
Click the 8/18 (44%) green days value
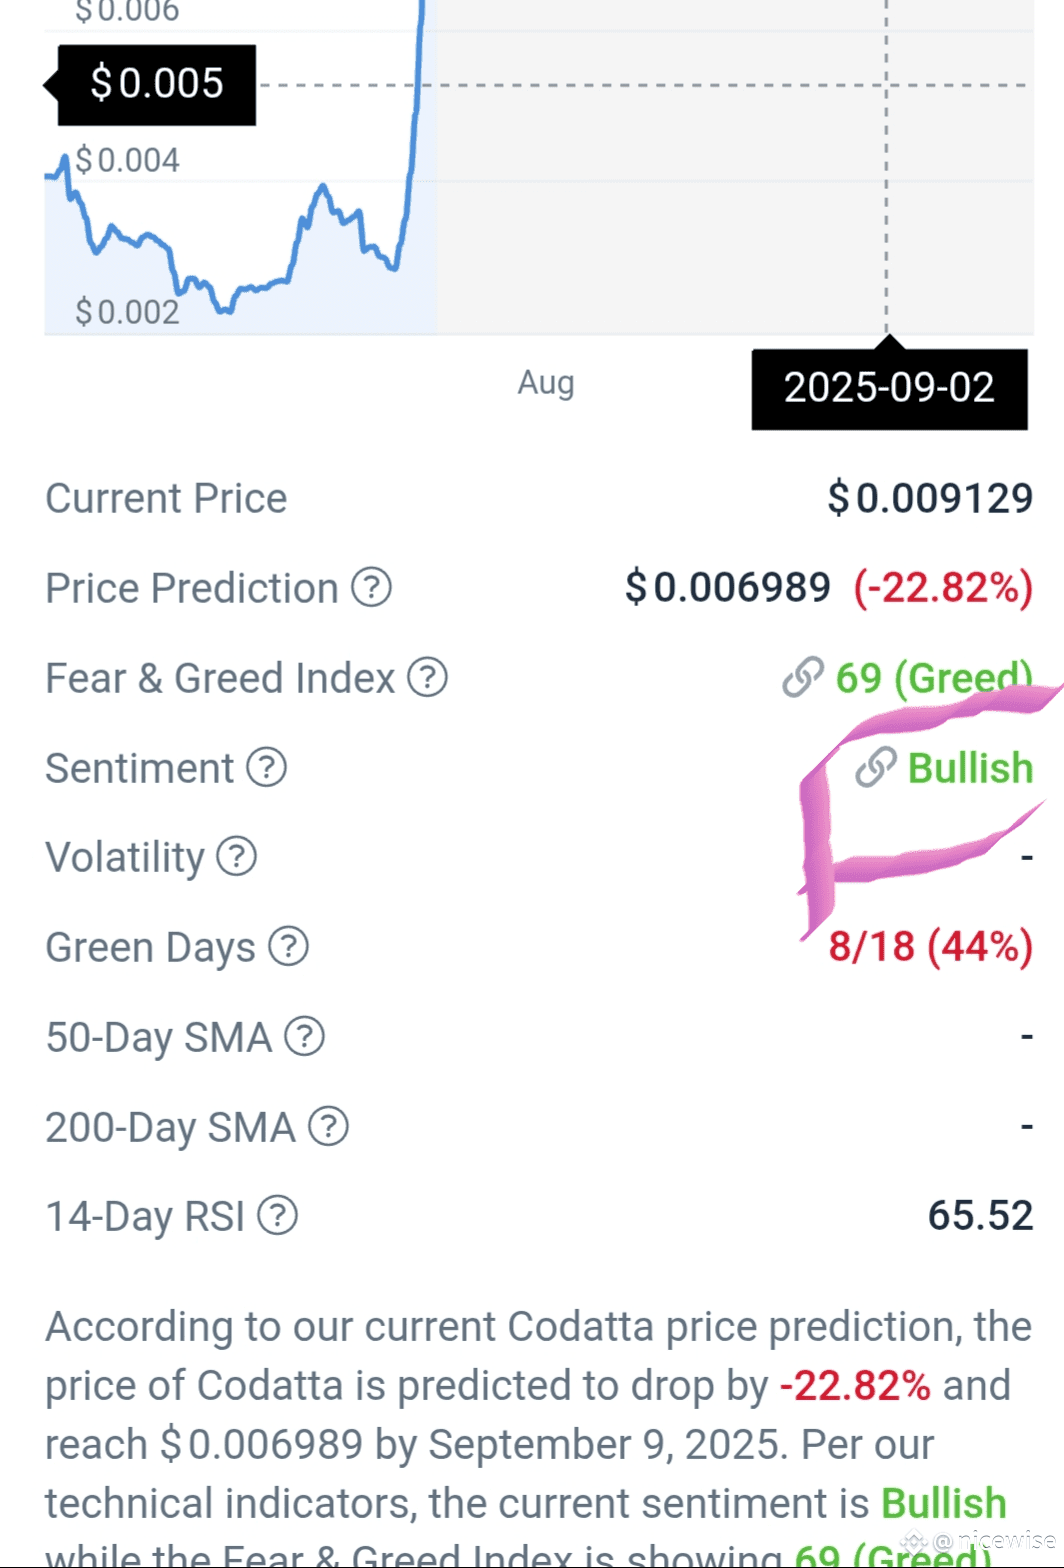point(931,947)
